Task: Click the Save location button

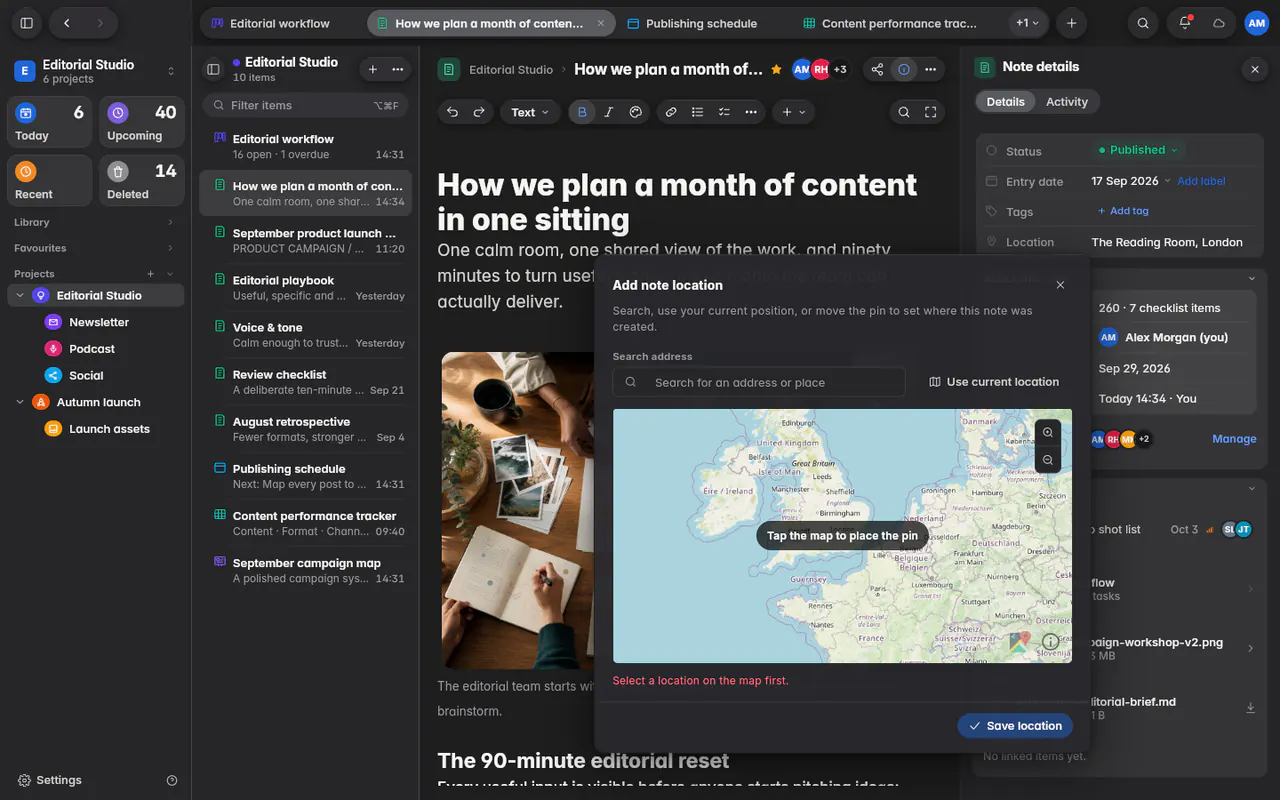Action: 1015,726
